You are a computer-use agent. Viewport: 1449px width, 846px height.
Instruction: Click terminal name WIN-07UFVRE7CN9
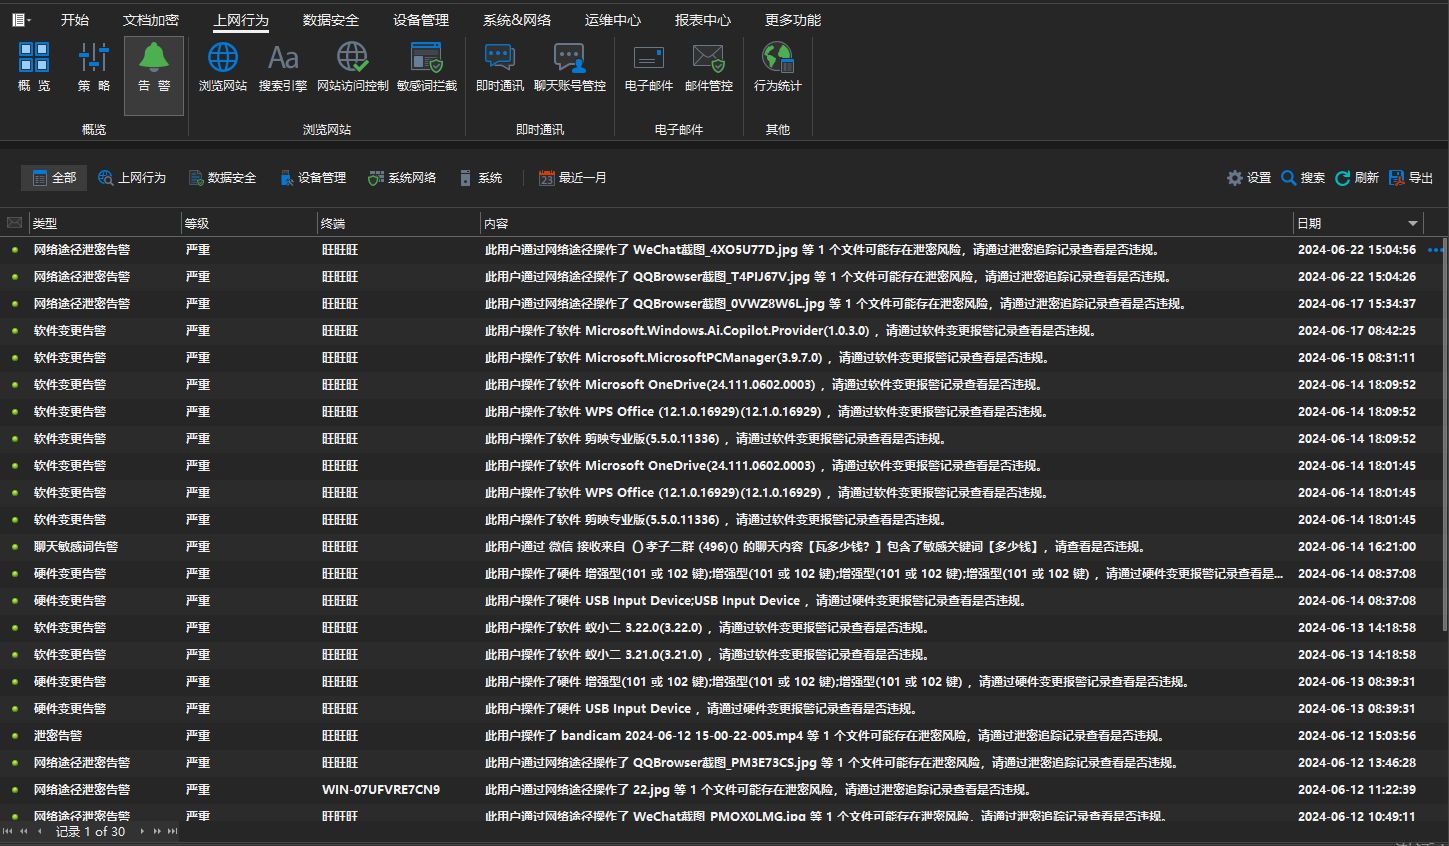[x=381, y=790]
